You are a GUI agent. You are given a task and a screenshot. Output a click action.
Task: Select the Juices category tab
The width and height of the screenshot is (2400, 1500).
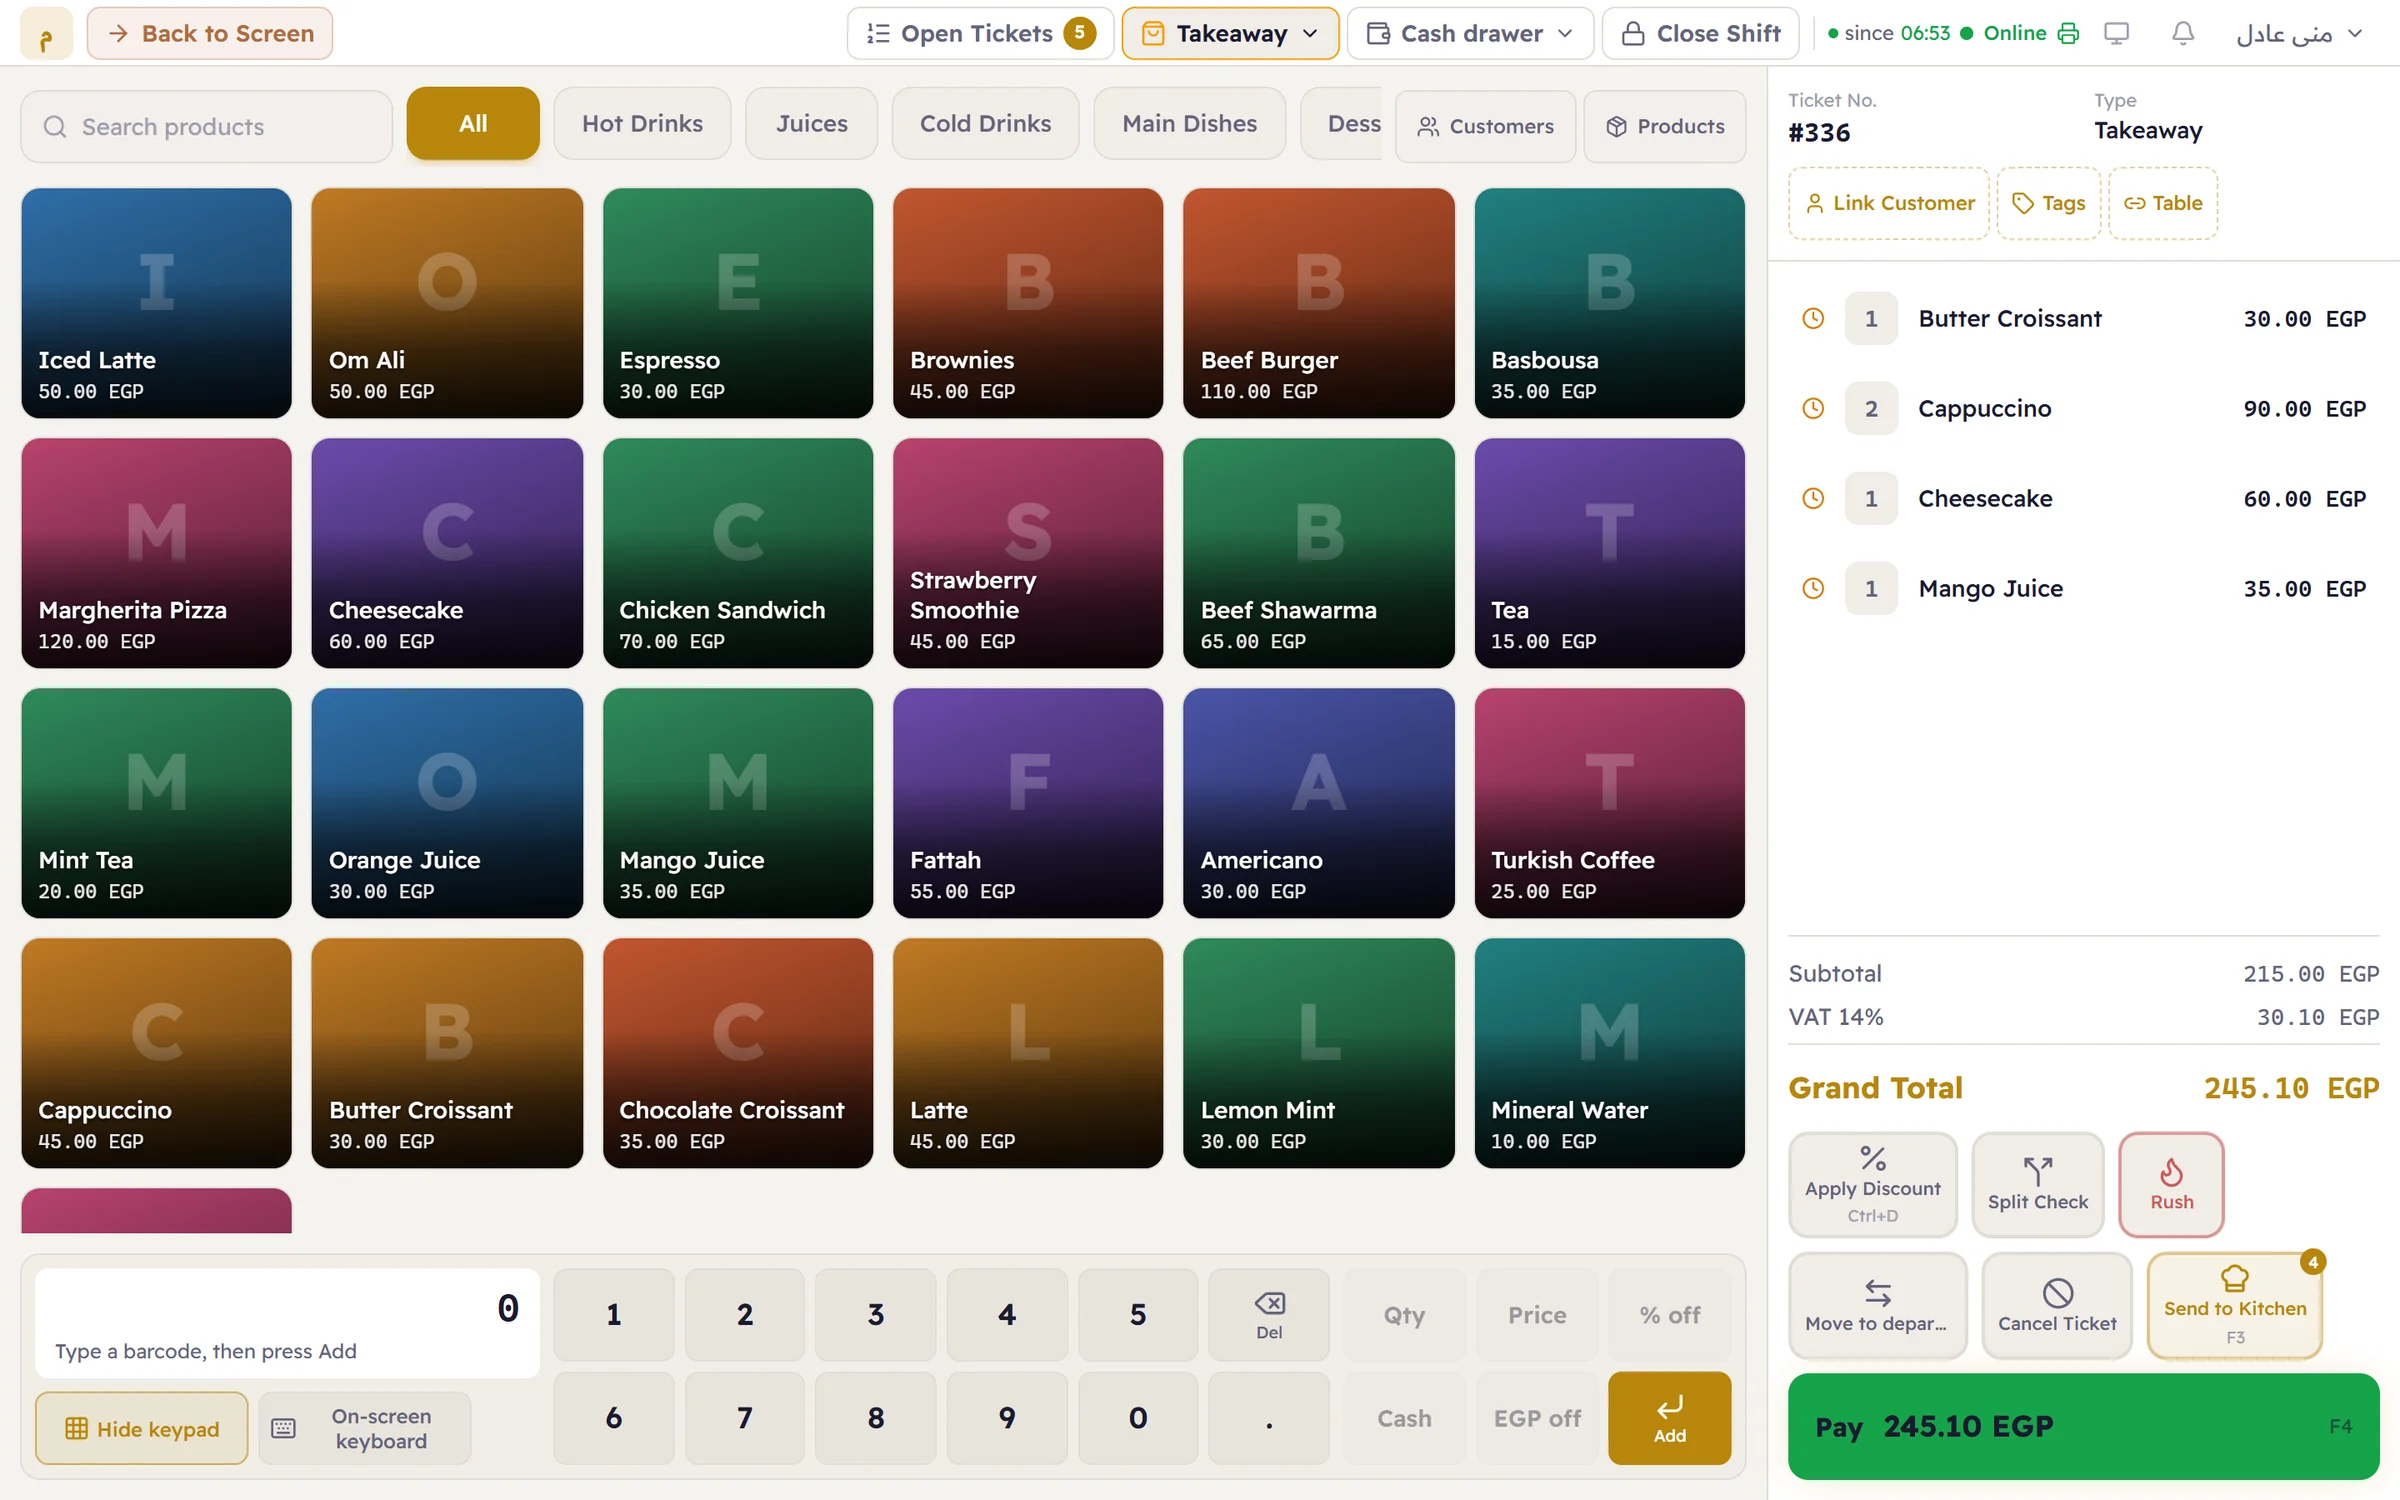(x=811, y=123)
